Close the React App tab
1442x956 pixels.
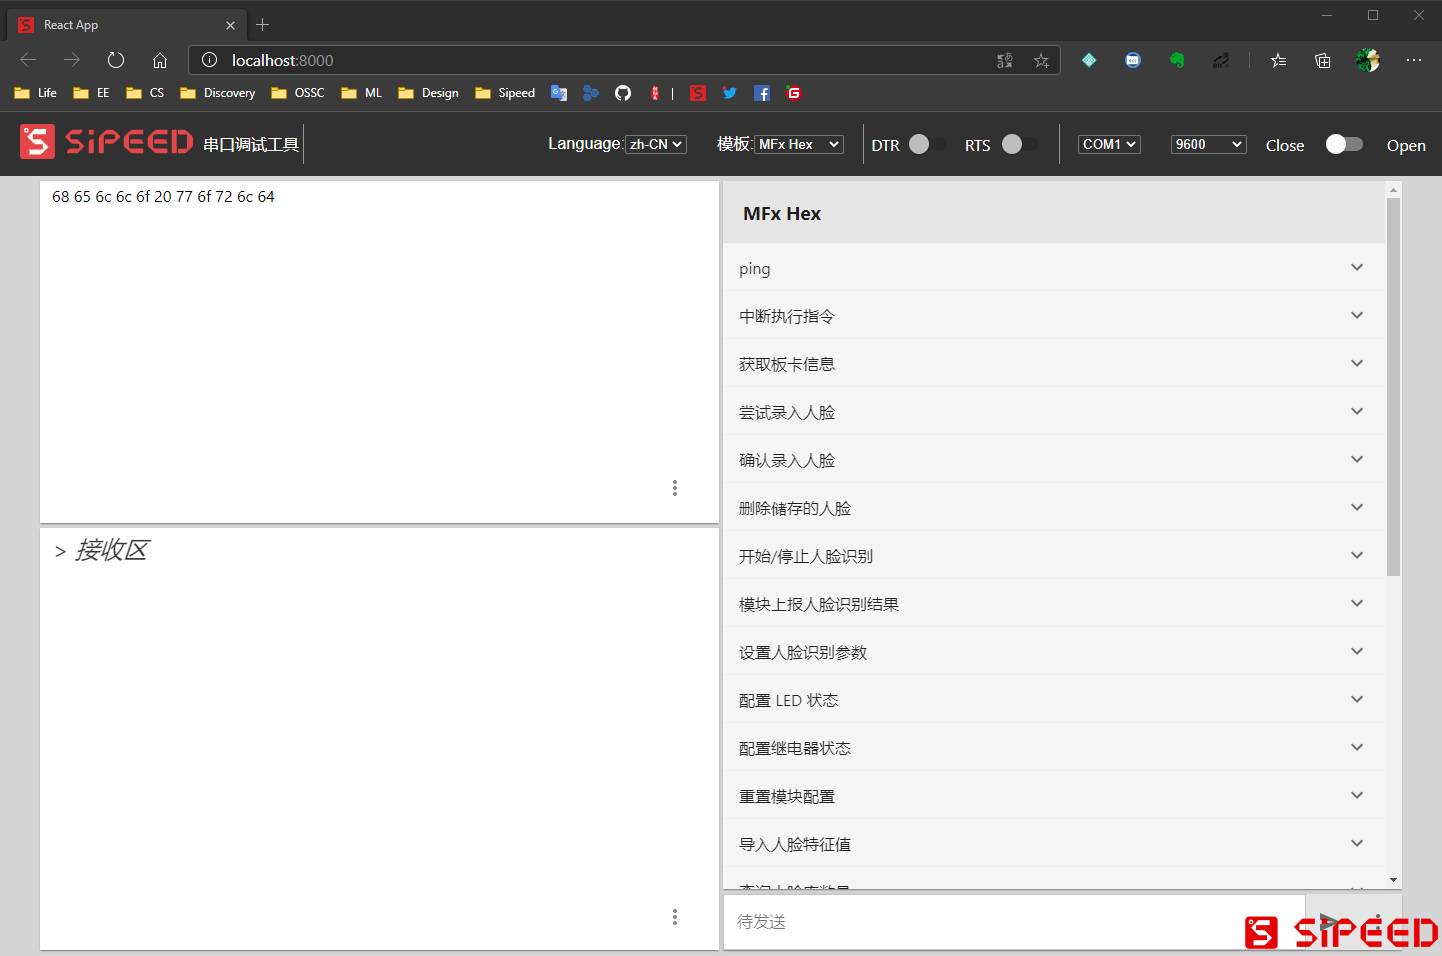(x=230, y=25)
